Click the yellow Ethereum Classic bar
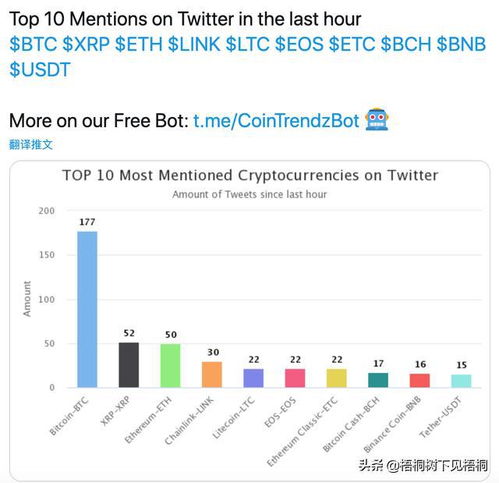The image size is (499, 483). (x=337, y=378)
